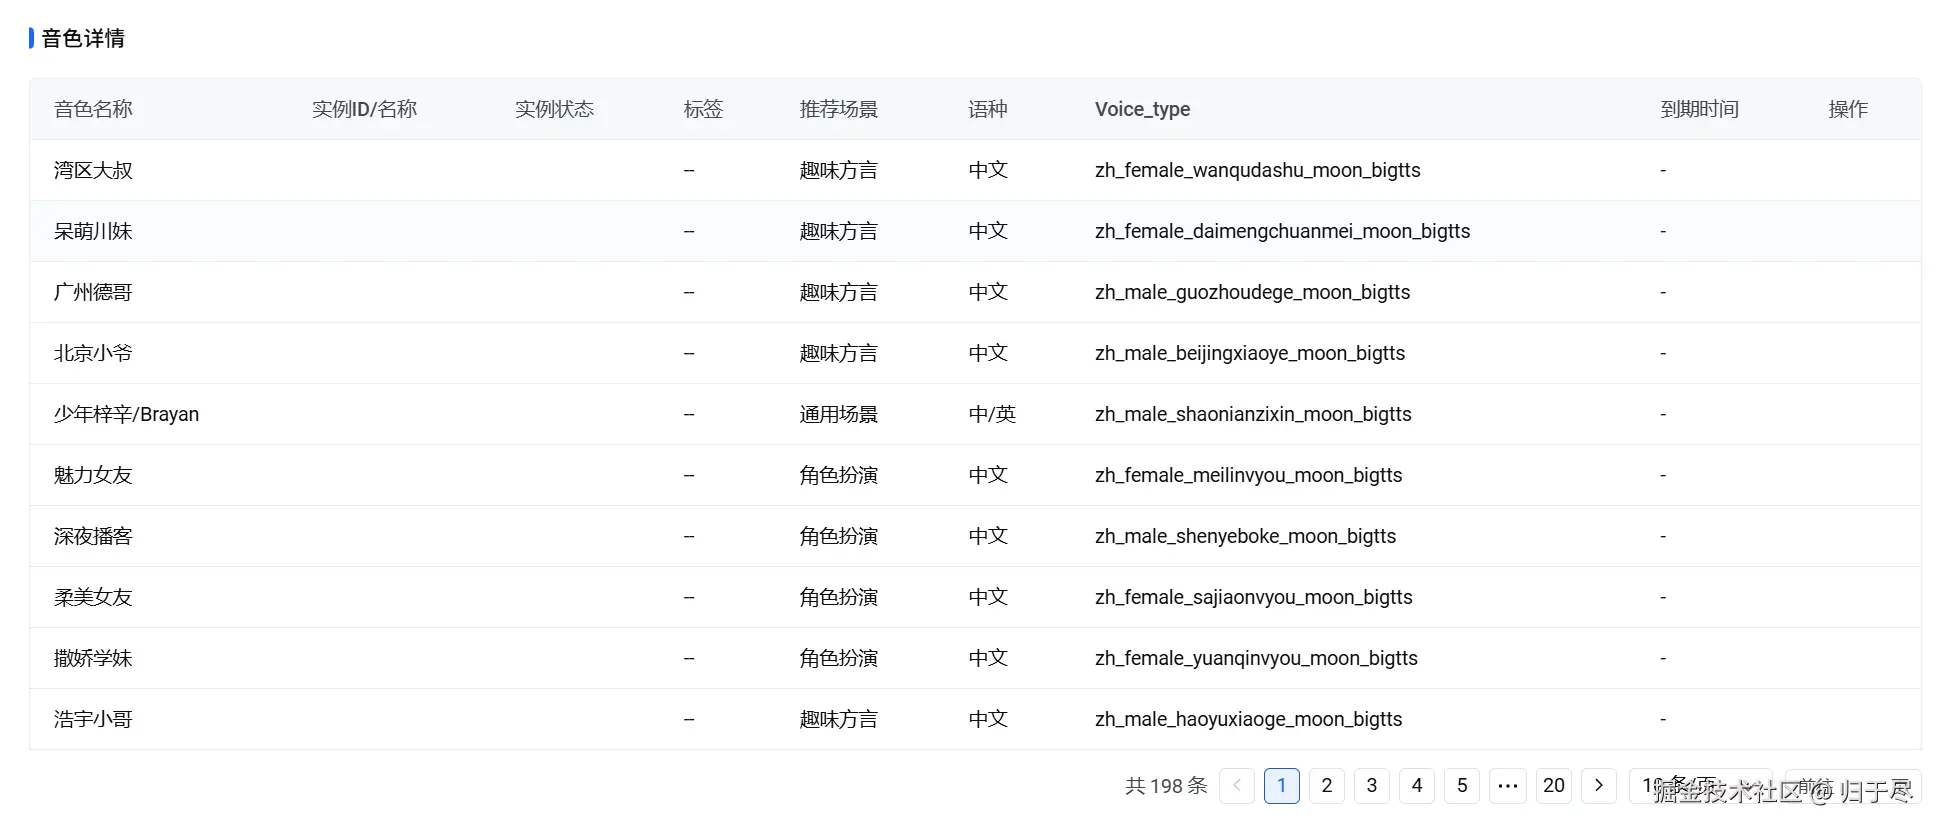The width and height of the screenshot is (1937, 829).
Task: Click the 推荐场景 column header
Action: click(x=838, y=109)
